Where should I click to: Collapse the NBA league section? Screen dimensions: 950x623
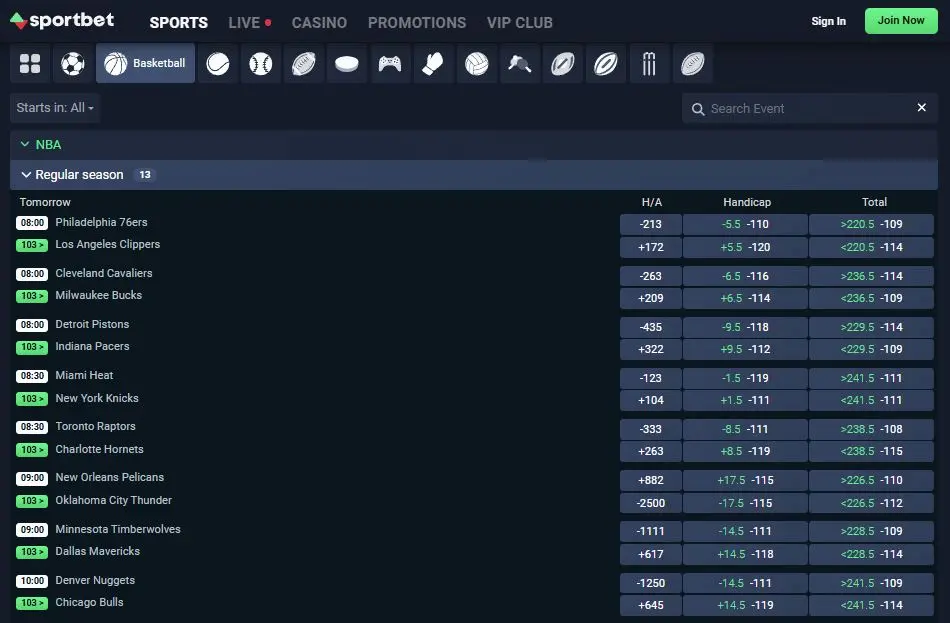tap(24, 144)
